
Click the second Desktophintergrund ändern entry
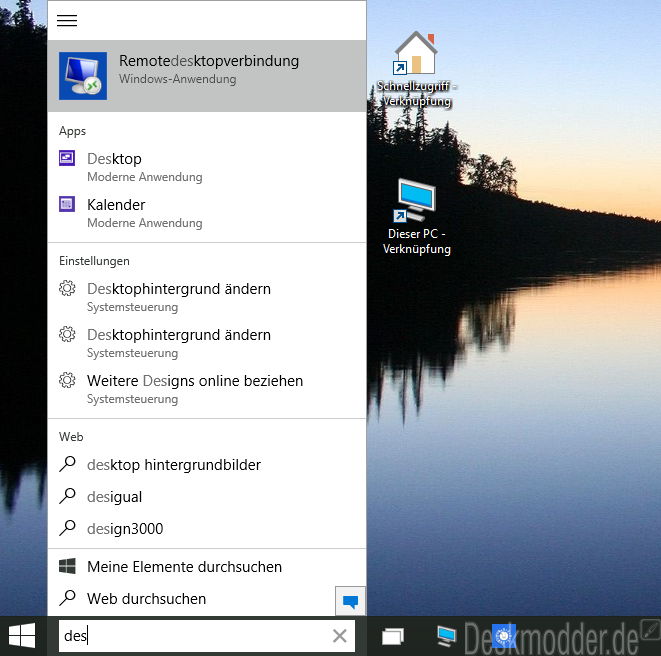point(207,343)
